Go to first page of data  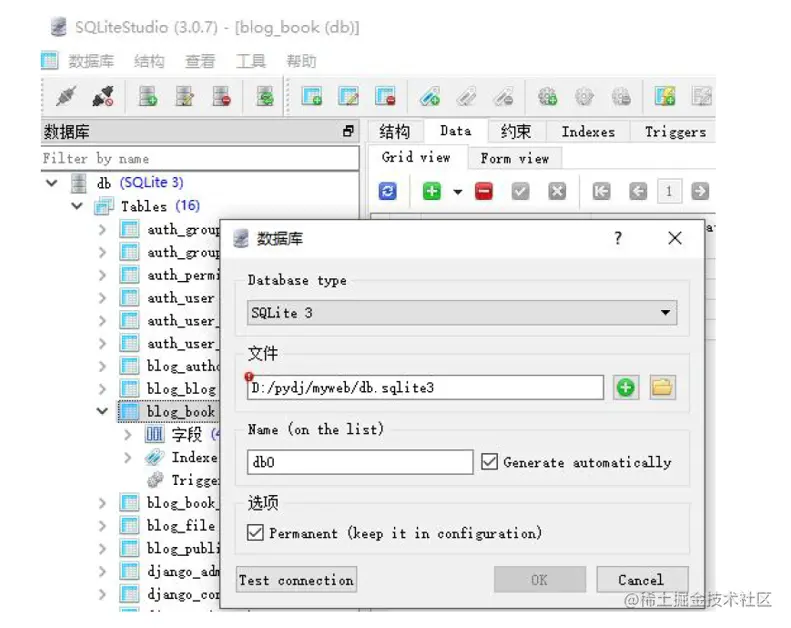[601, 191]
